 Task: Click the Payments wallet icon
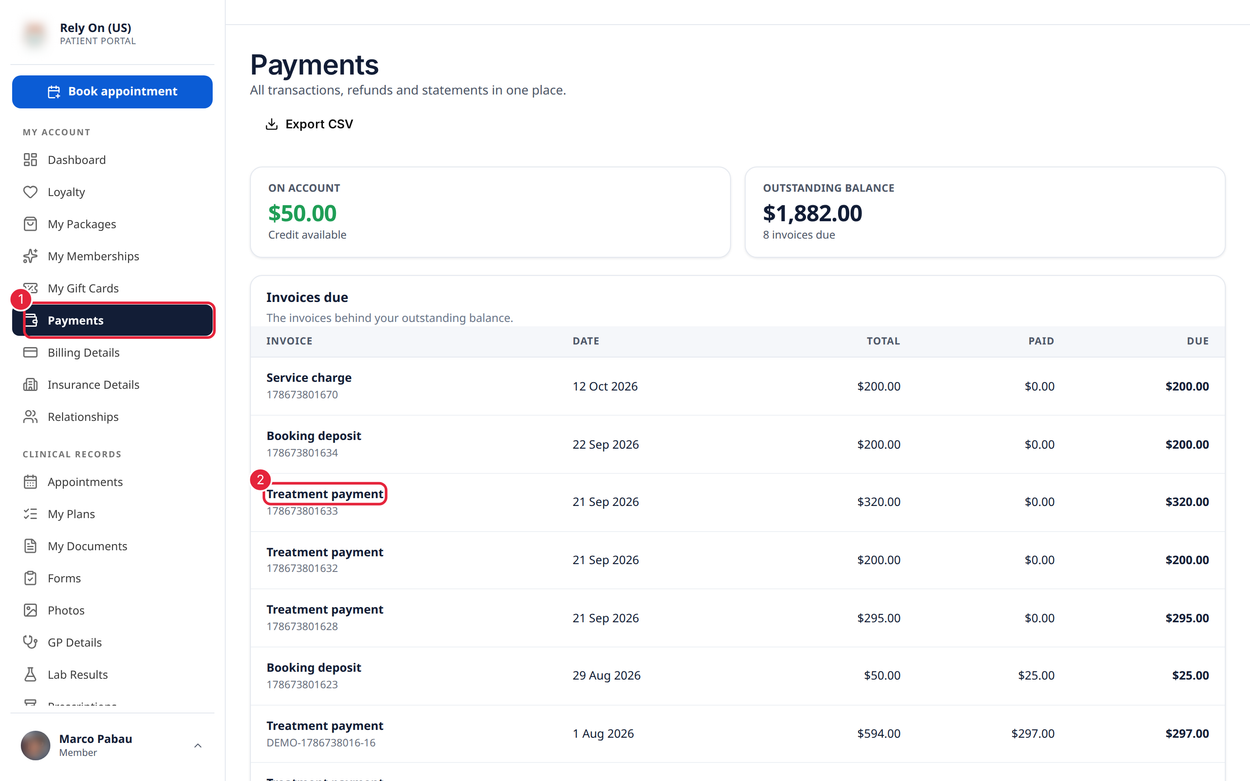point(30,320)
